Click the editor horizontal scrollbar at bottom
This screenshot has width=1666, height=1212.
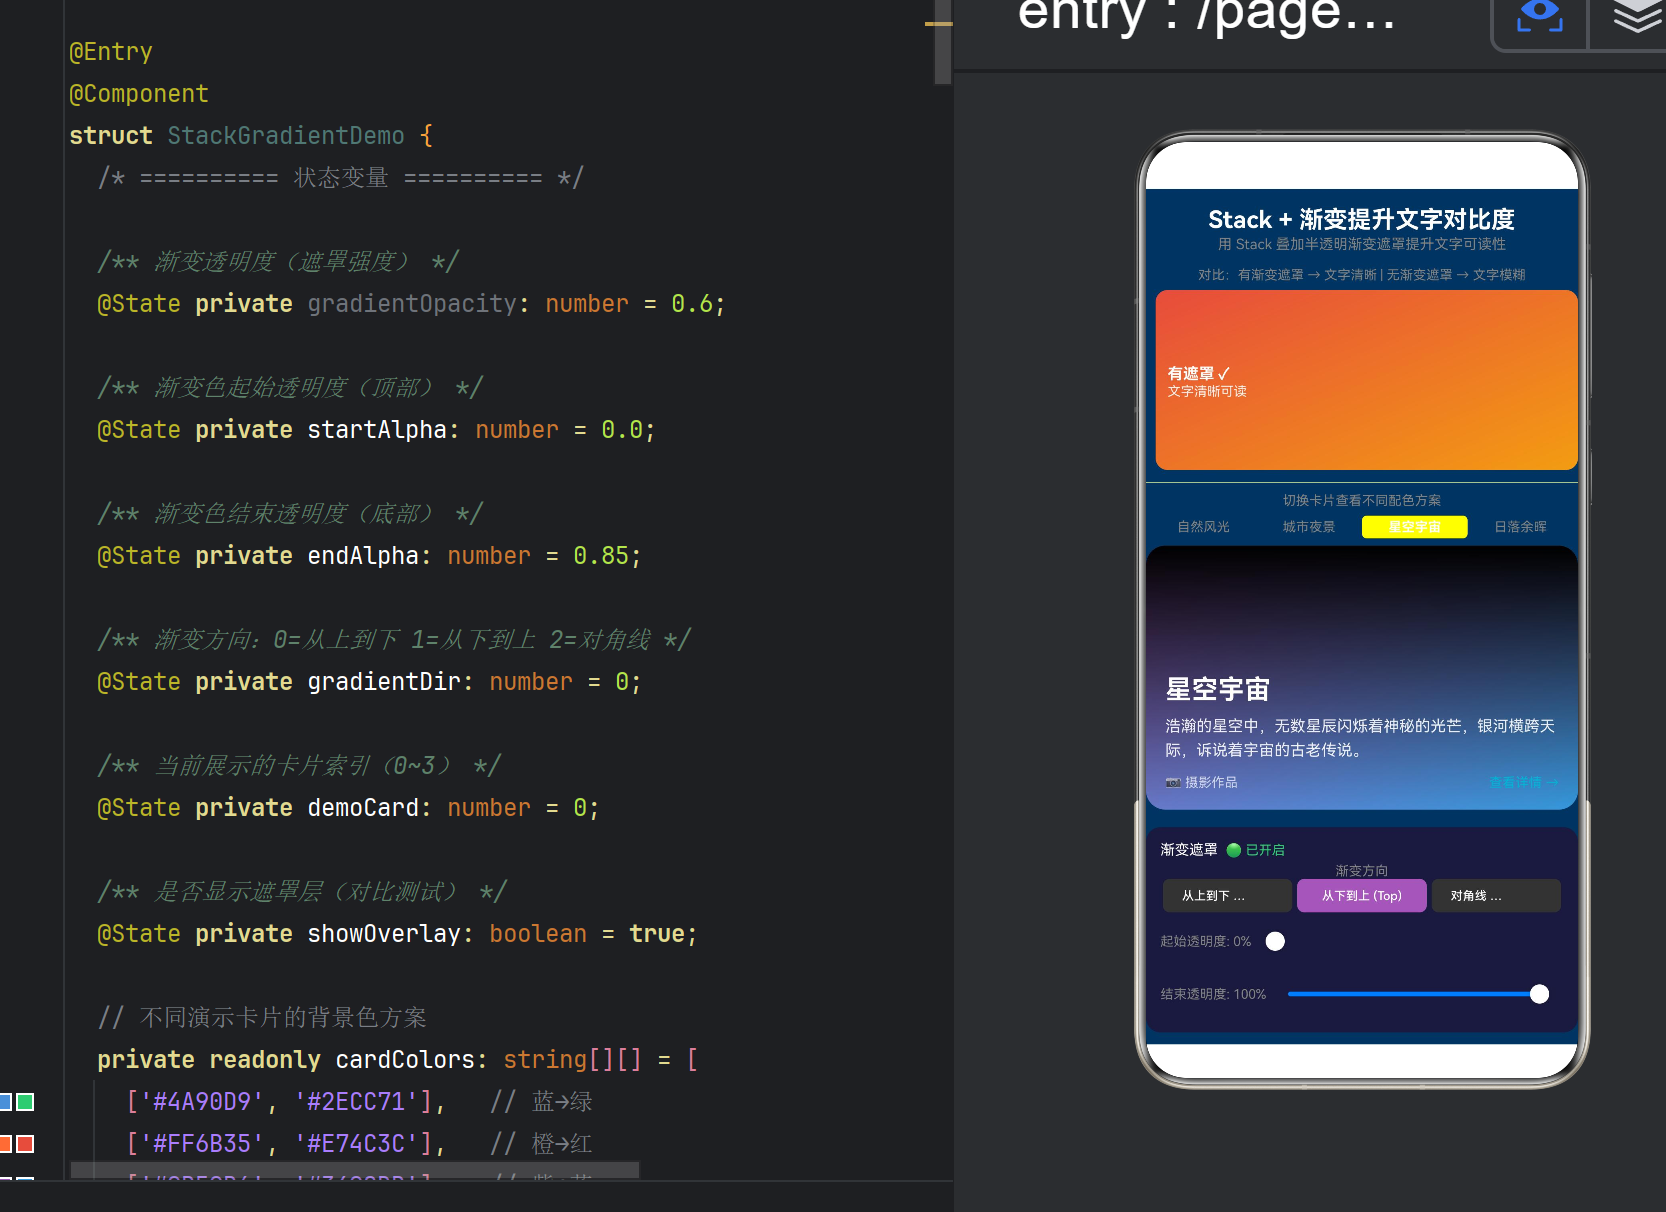pyautogui.click(x=355, y=1170)
